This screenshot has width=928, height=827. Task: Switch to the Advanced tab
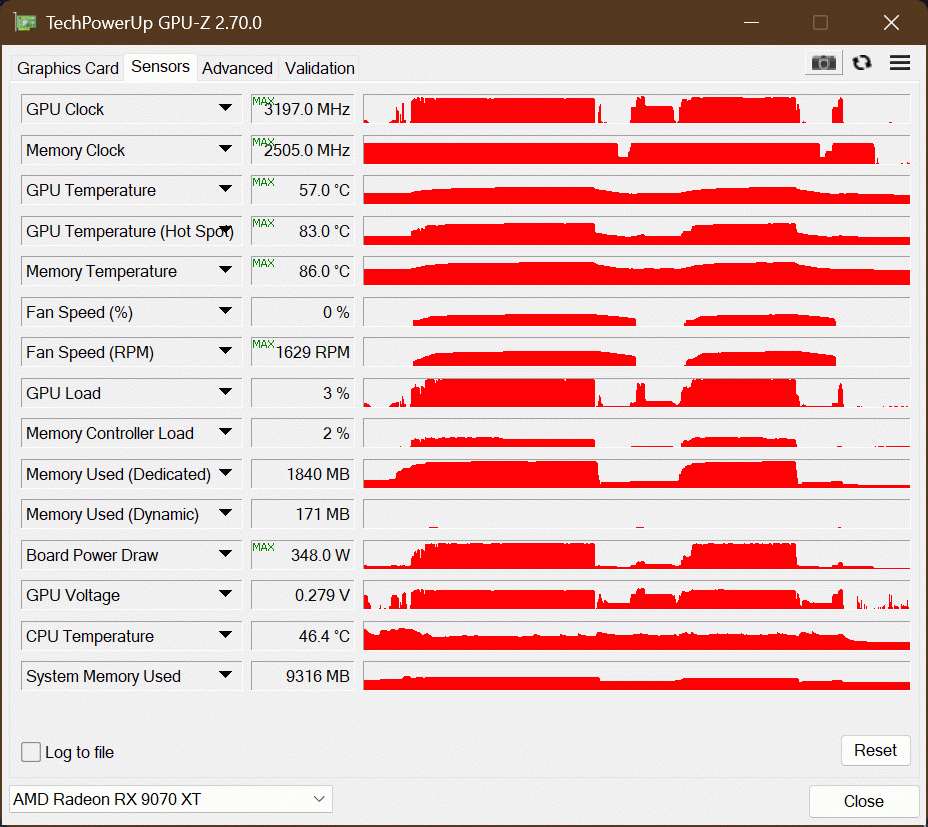237,68
